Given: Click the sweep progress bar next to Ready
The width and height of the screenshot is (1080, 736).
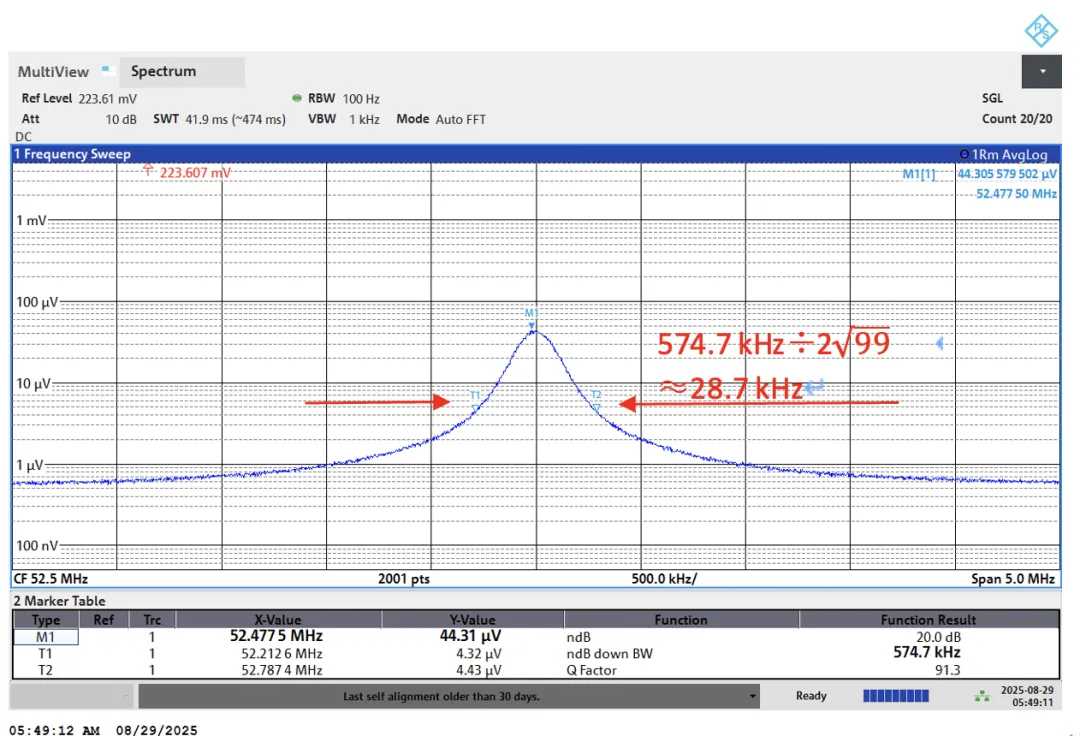Looking at the screenshot, I should point(895,696).
